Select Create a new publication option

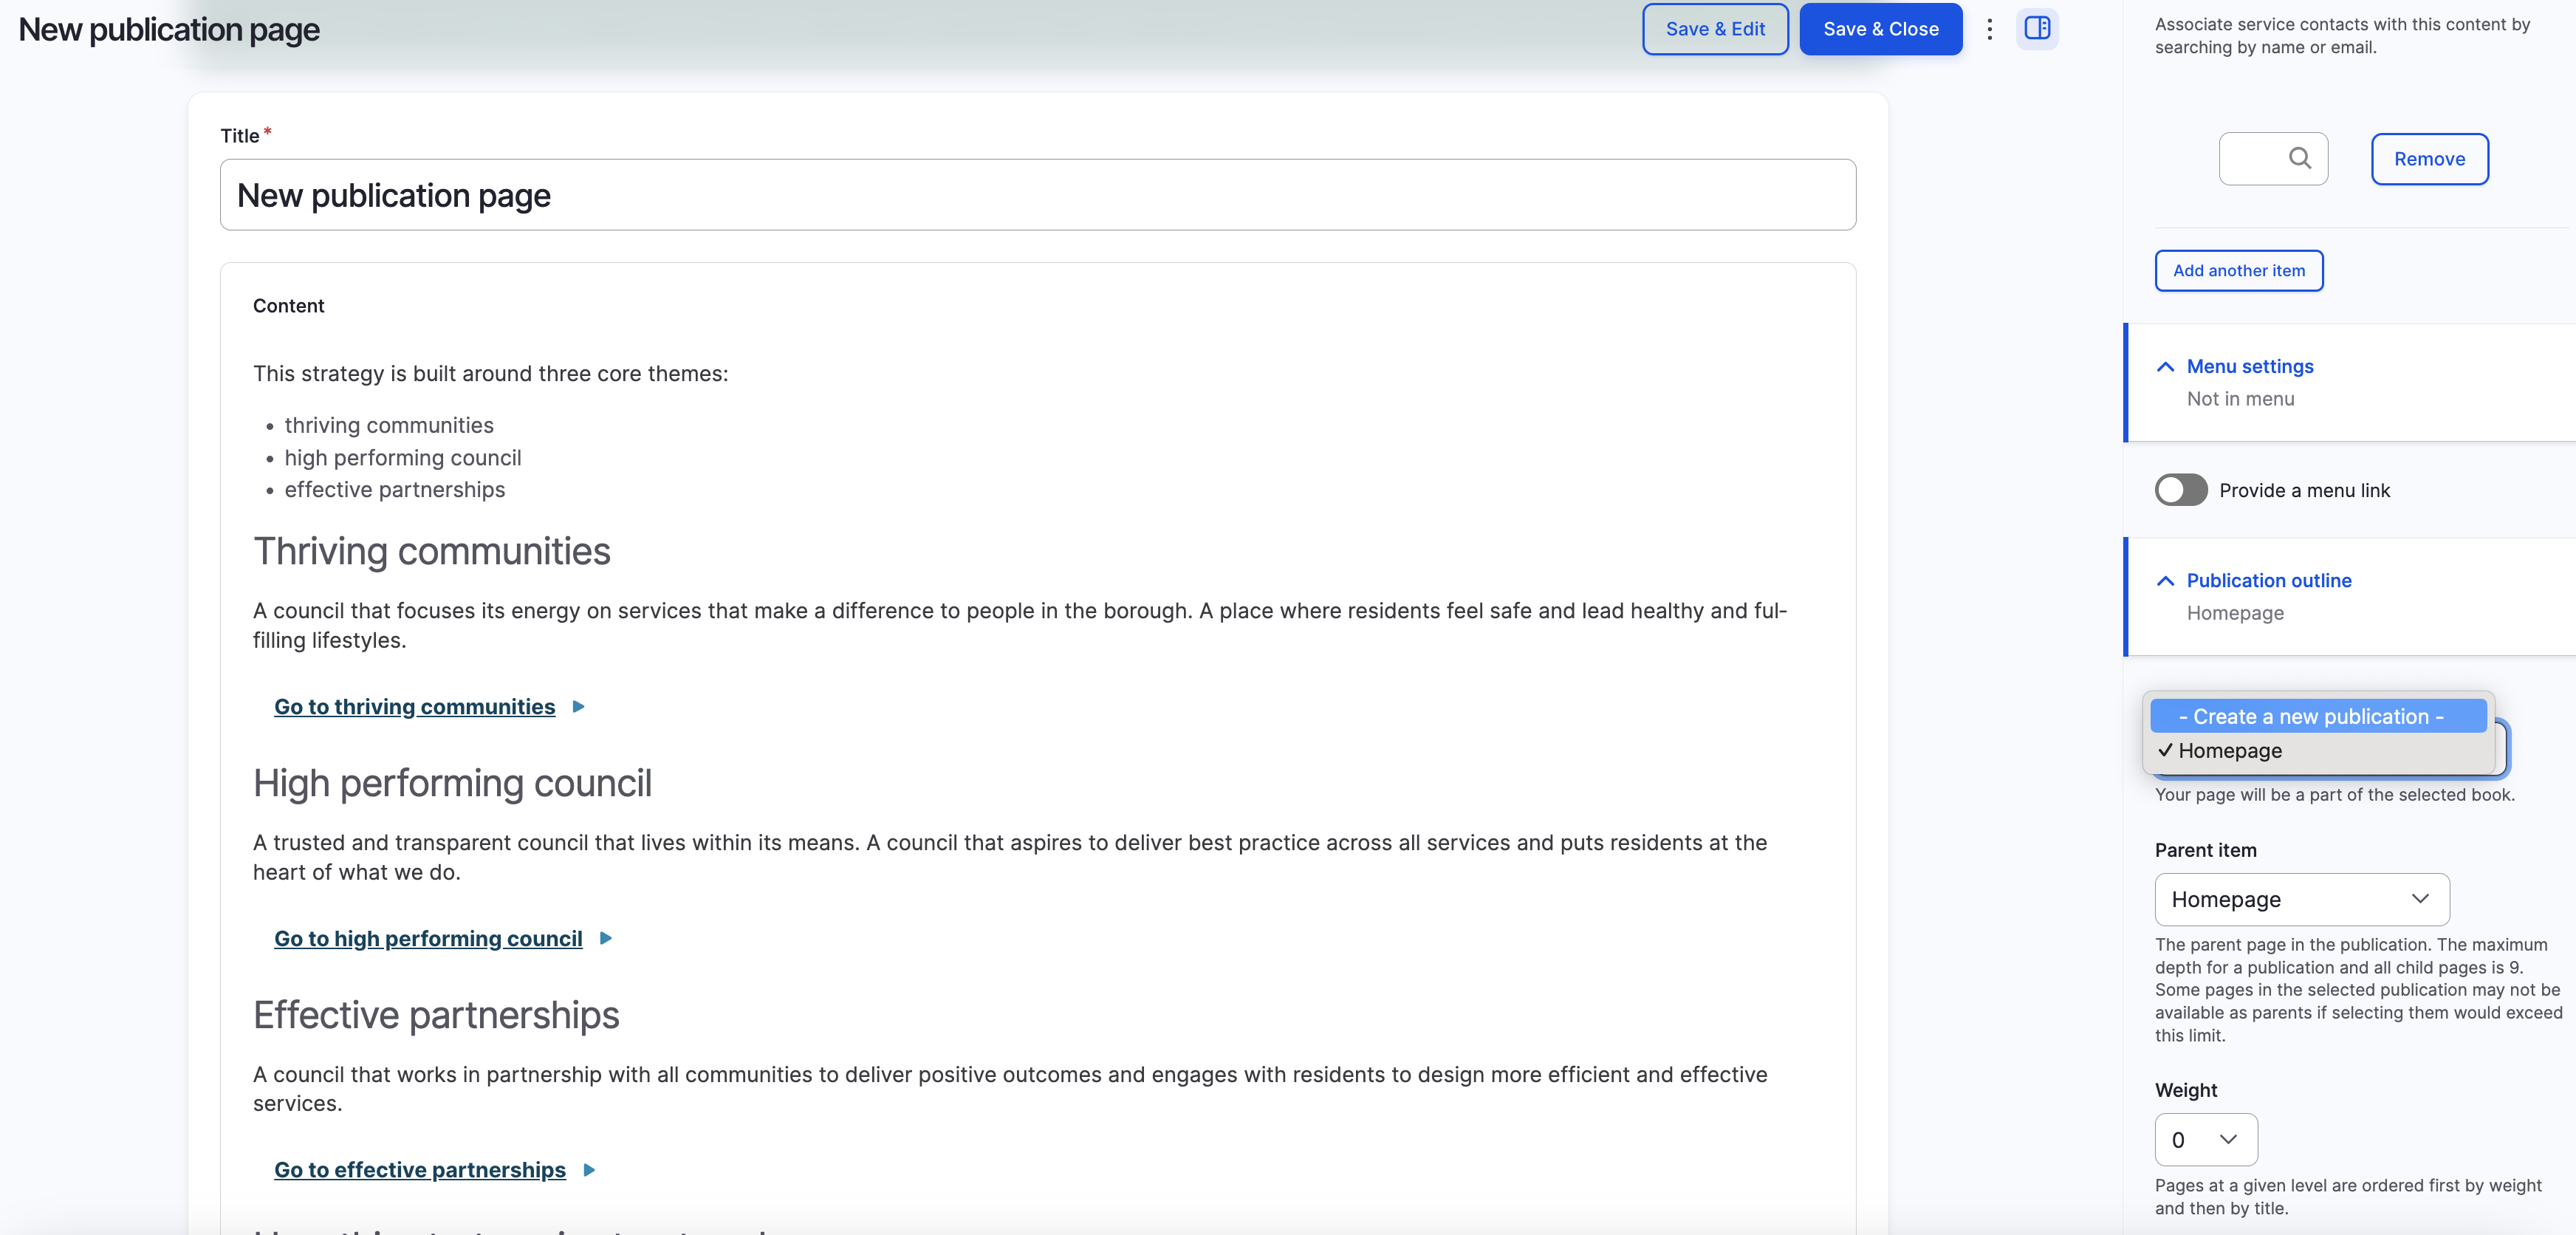point(2317,716)
